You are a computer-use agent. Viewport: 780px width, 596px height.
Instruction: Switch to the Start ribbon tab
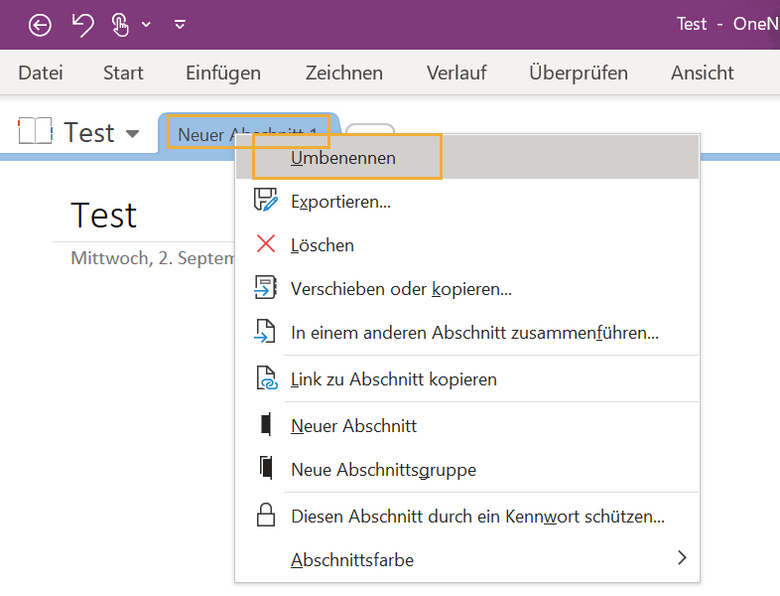tap(123, 73)
